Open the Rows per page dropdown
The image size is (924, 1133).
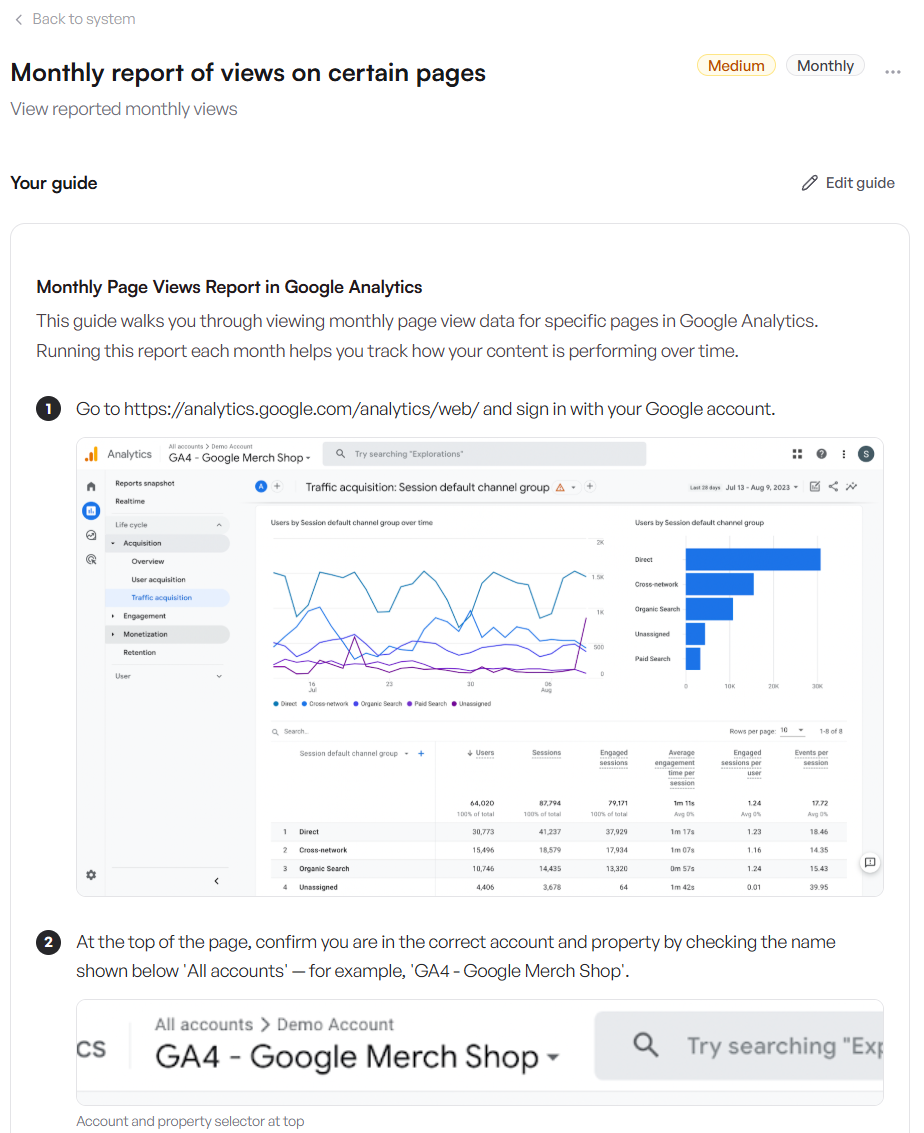[x=793, y=731]
